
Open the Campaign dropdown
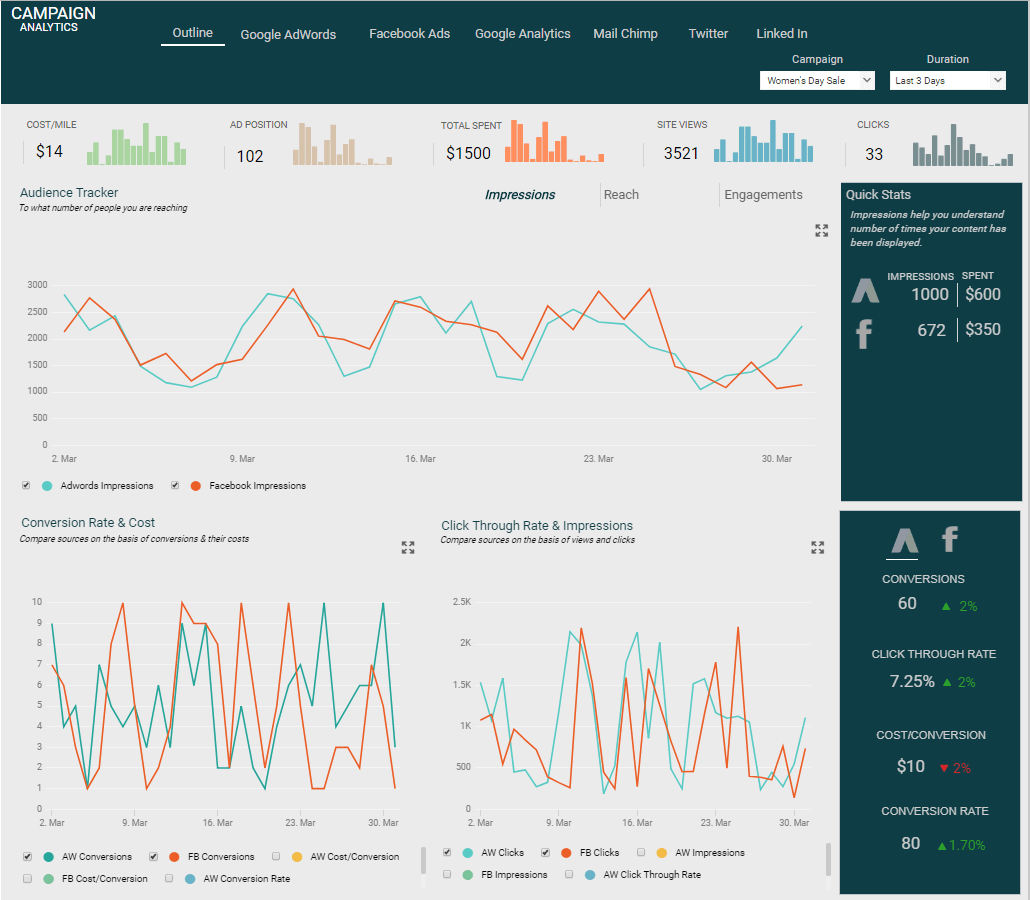817,81
